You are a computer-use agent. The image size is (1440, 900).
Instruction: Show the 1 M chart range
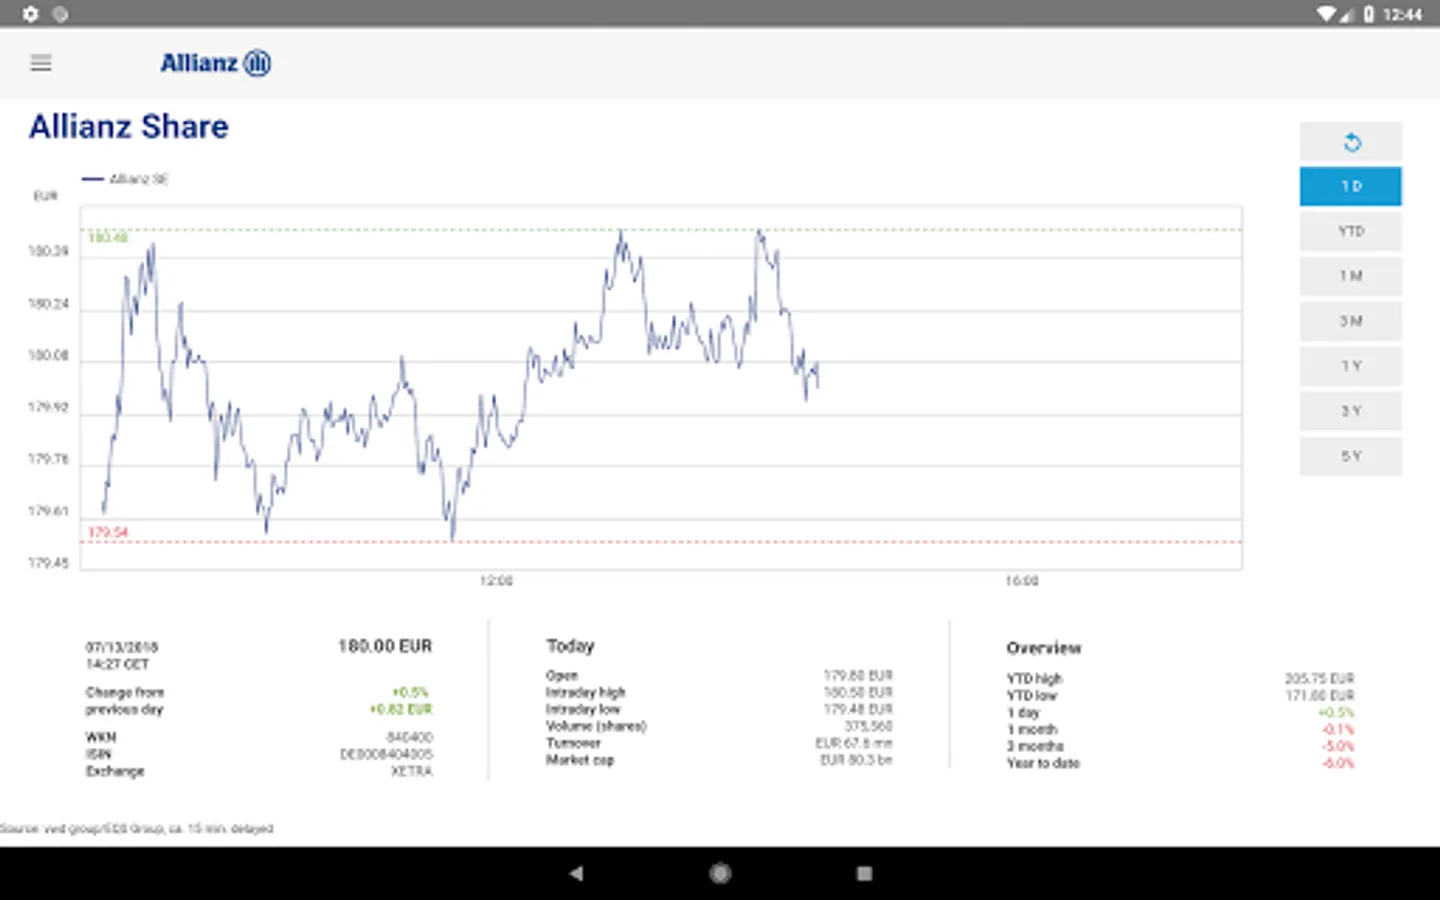(1351, 276)
